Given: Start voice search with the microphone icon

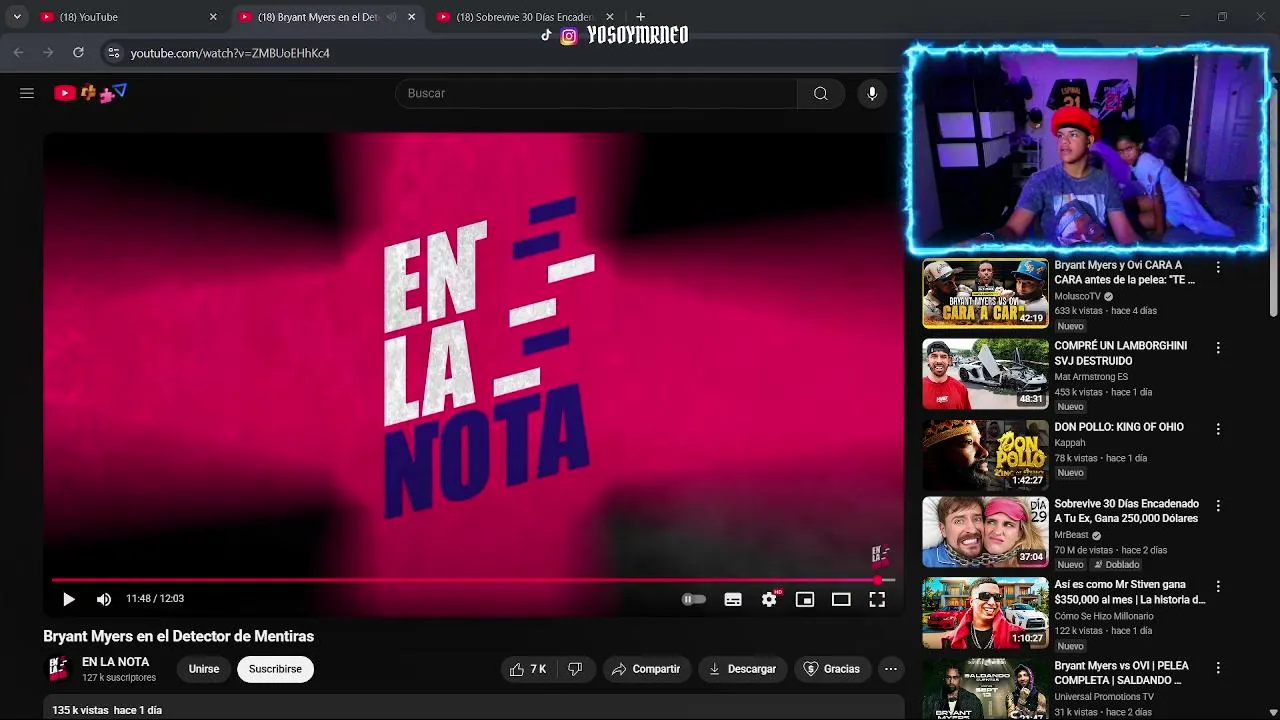Looking at the screenshot, I should click(x=872, y=93).
